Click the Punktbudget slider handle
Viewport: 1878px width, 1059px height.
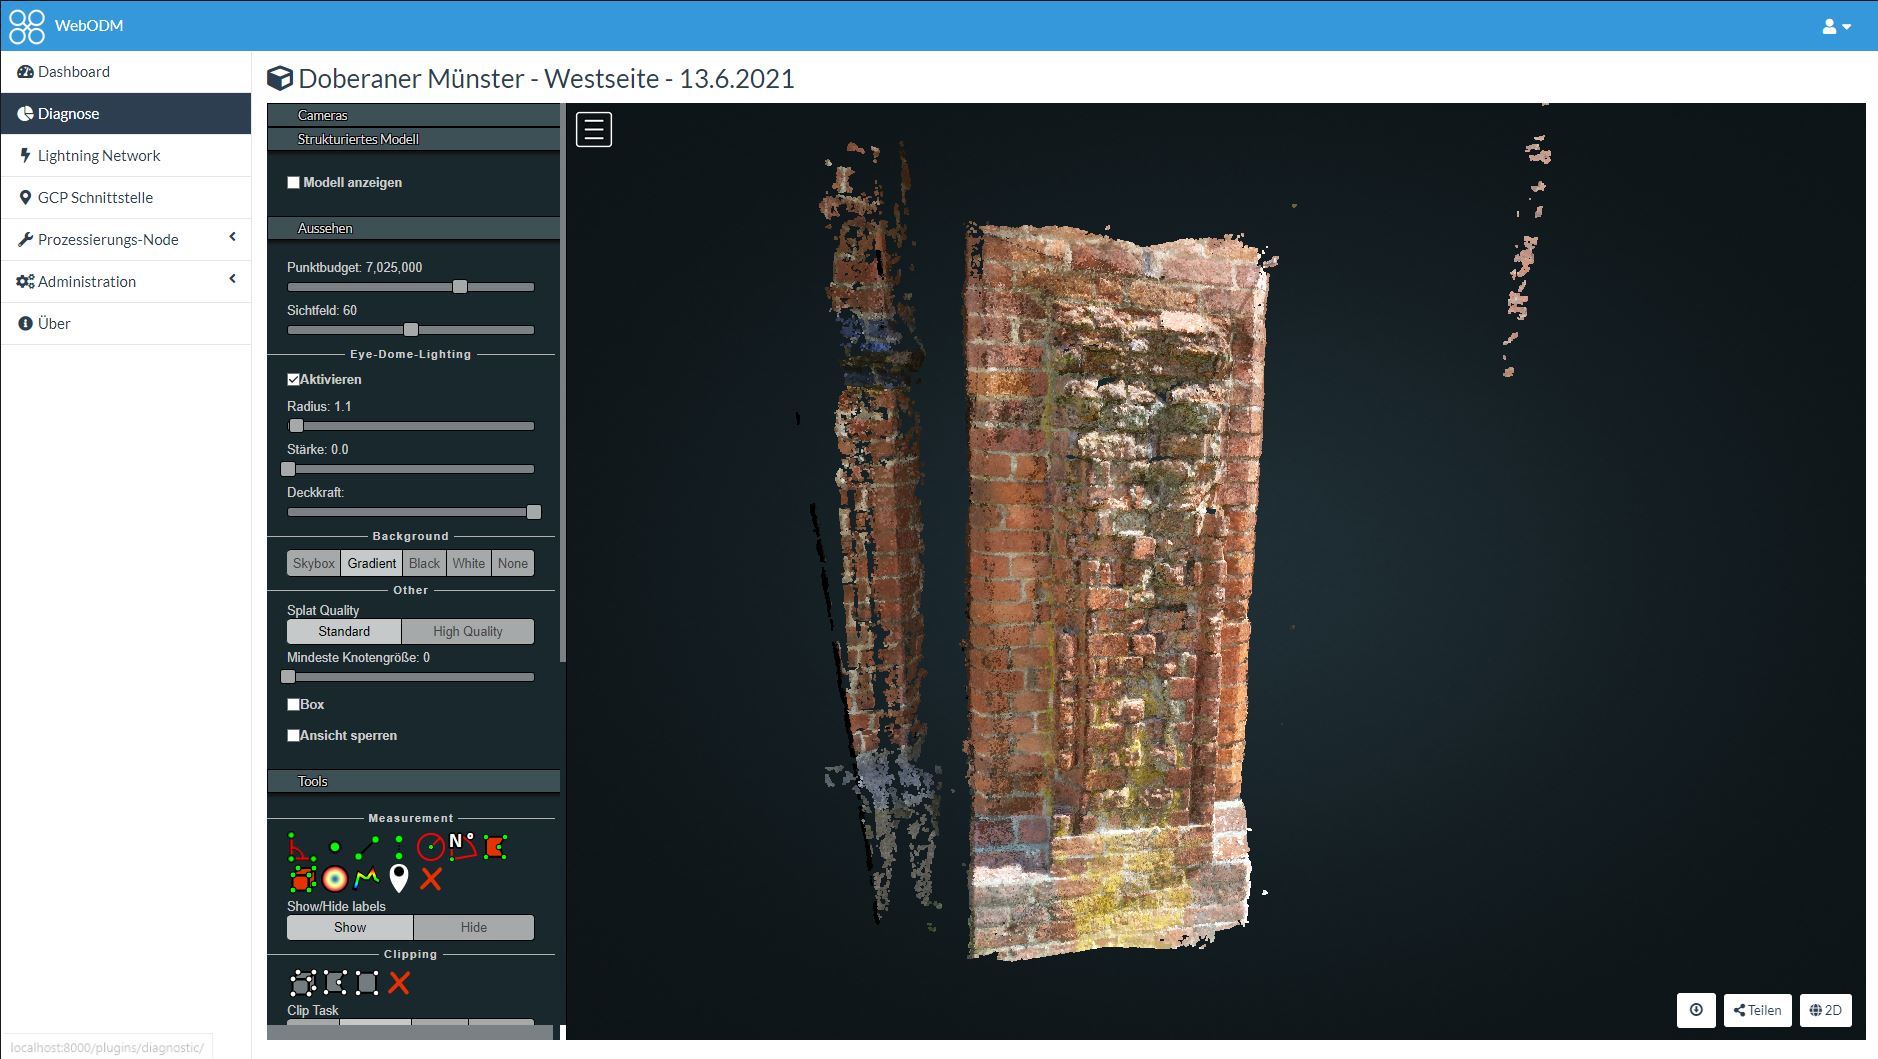pyautogui.click(x=460, y=287)
